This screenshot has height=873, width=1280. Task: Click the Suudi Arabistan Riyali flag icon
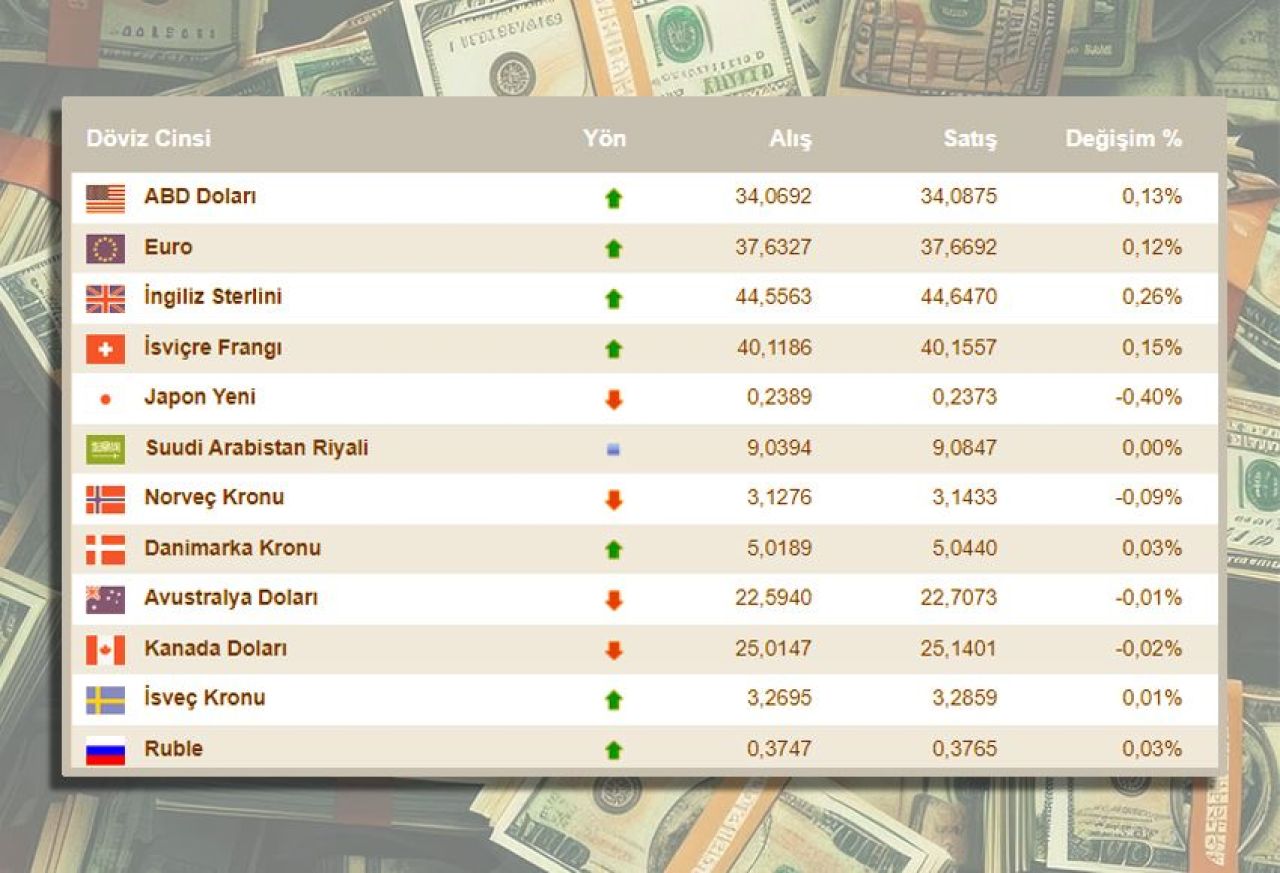coord(105,449)
